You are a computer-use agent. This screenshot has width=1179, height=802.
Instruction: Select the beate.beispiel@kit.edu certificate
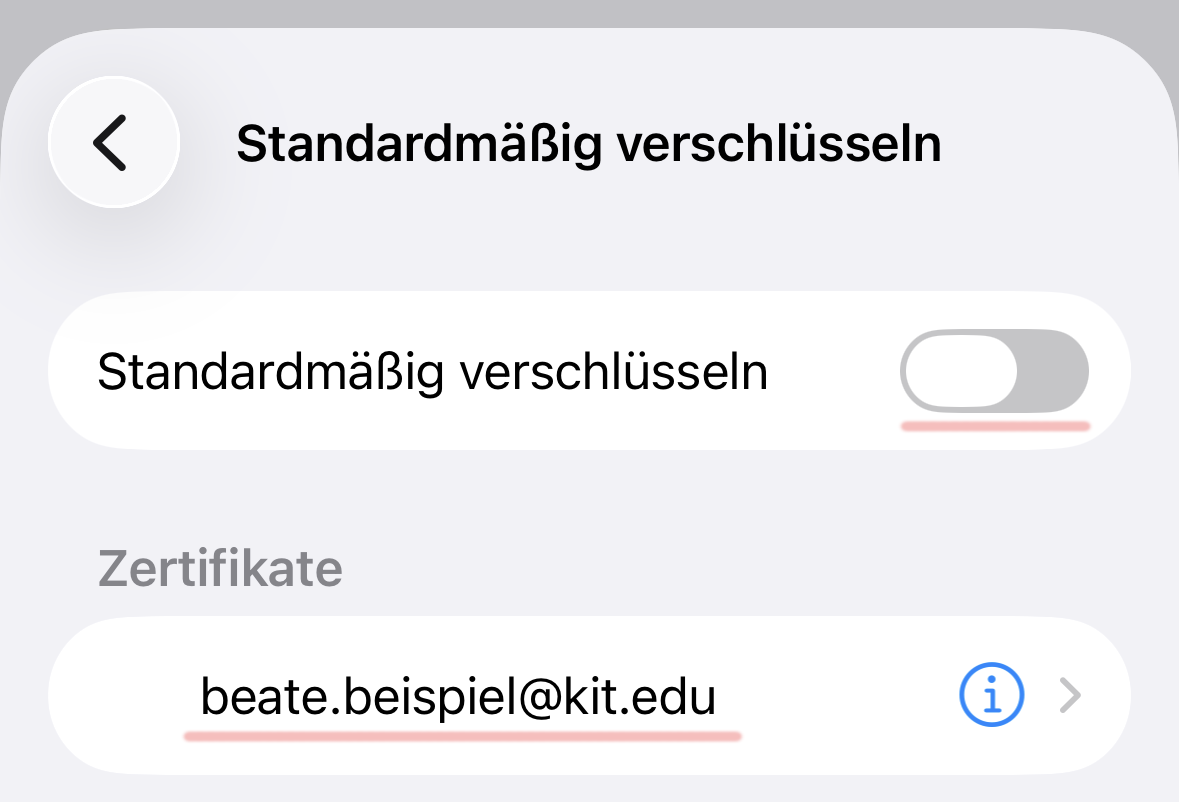(x=459, y=696)
